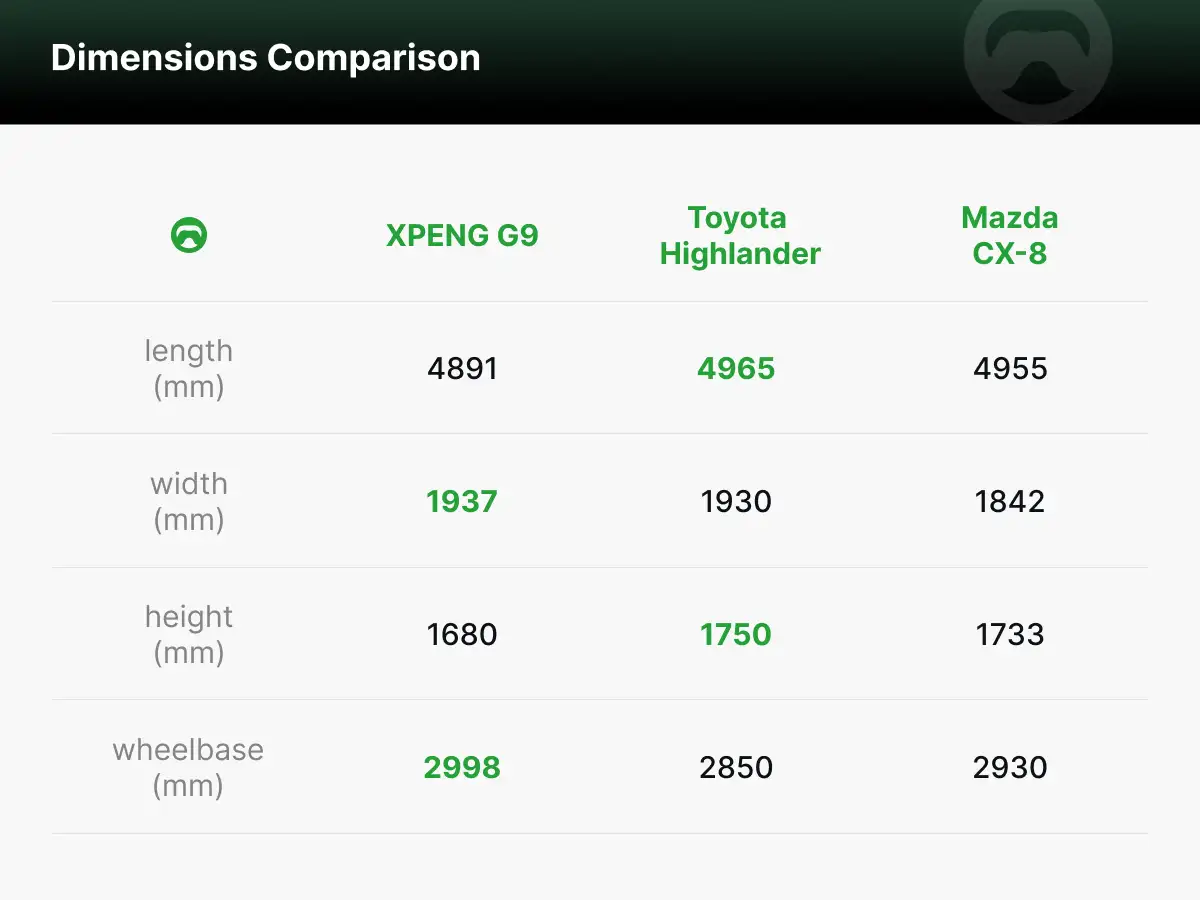Click the wheelbase (mm) row label
This screenshot has height=900, width=1200.
point(188,767)
